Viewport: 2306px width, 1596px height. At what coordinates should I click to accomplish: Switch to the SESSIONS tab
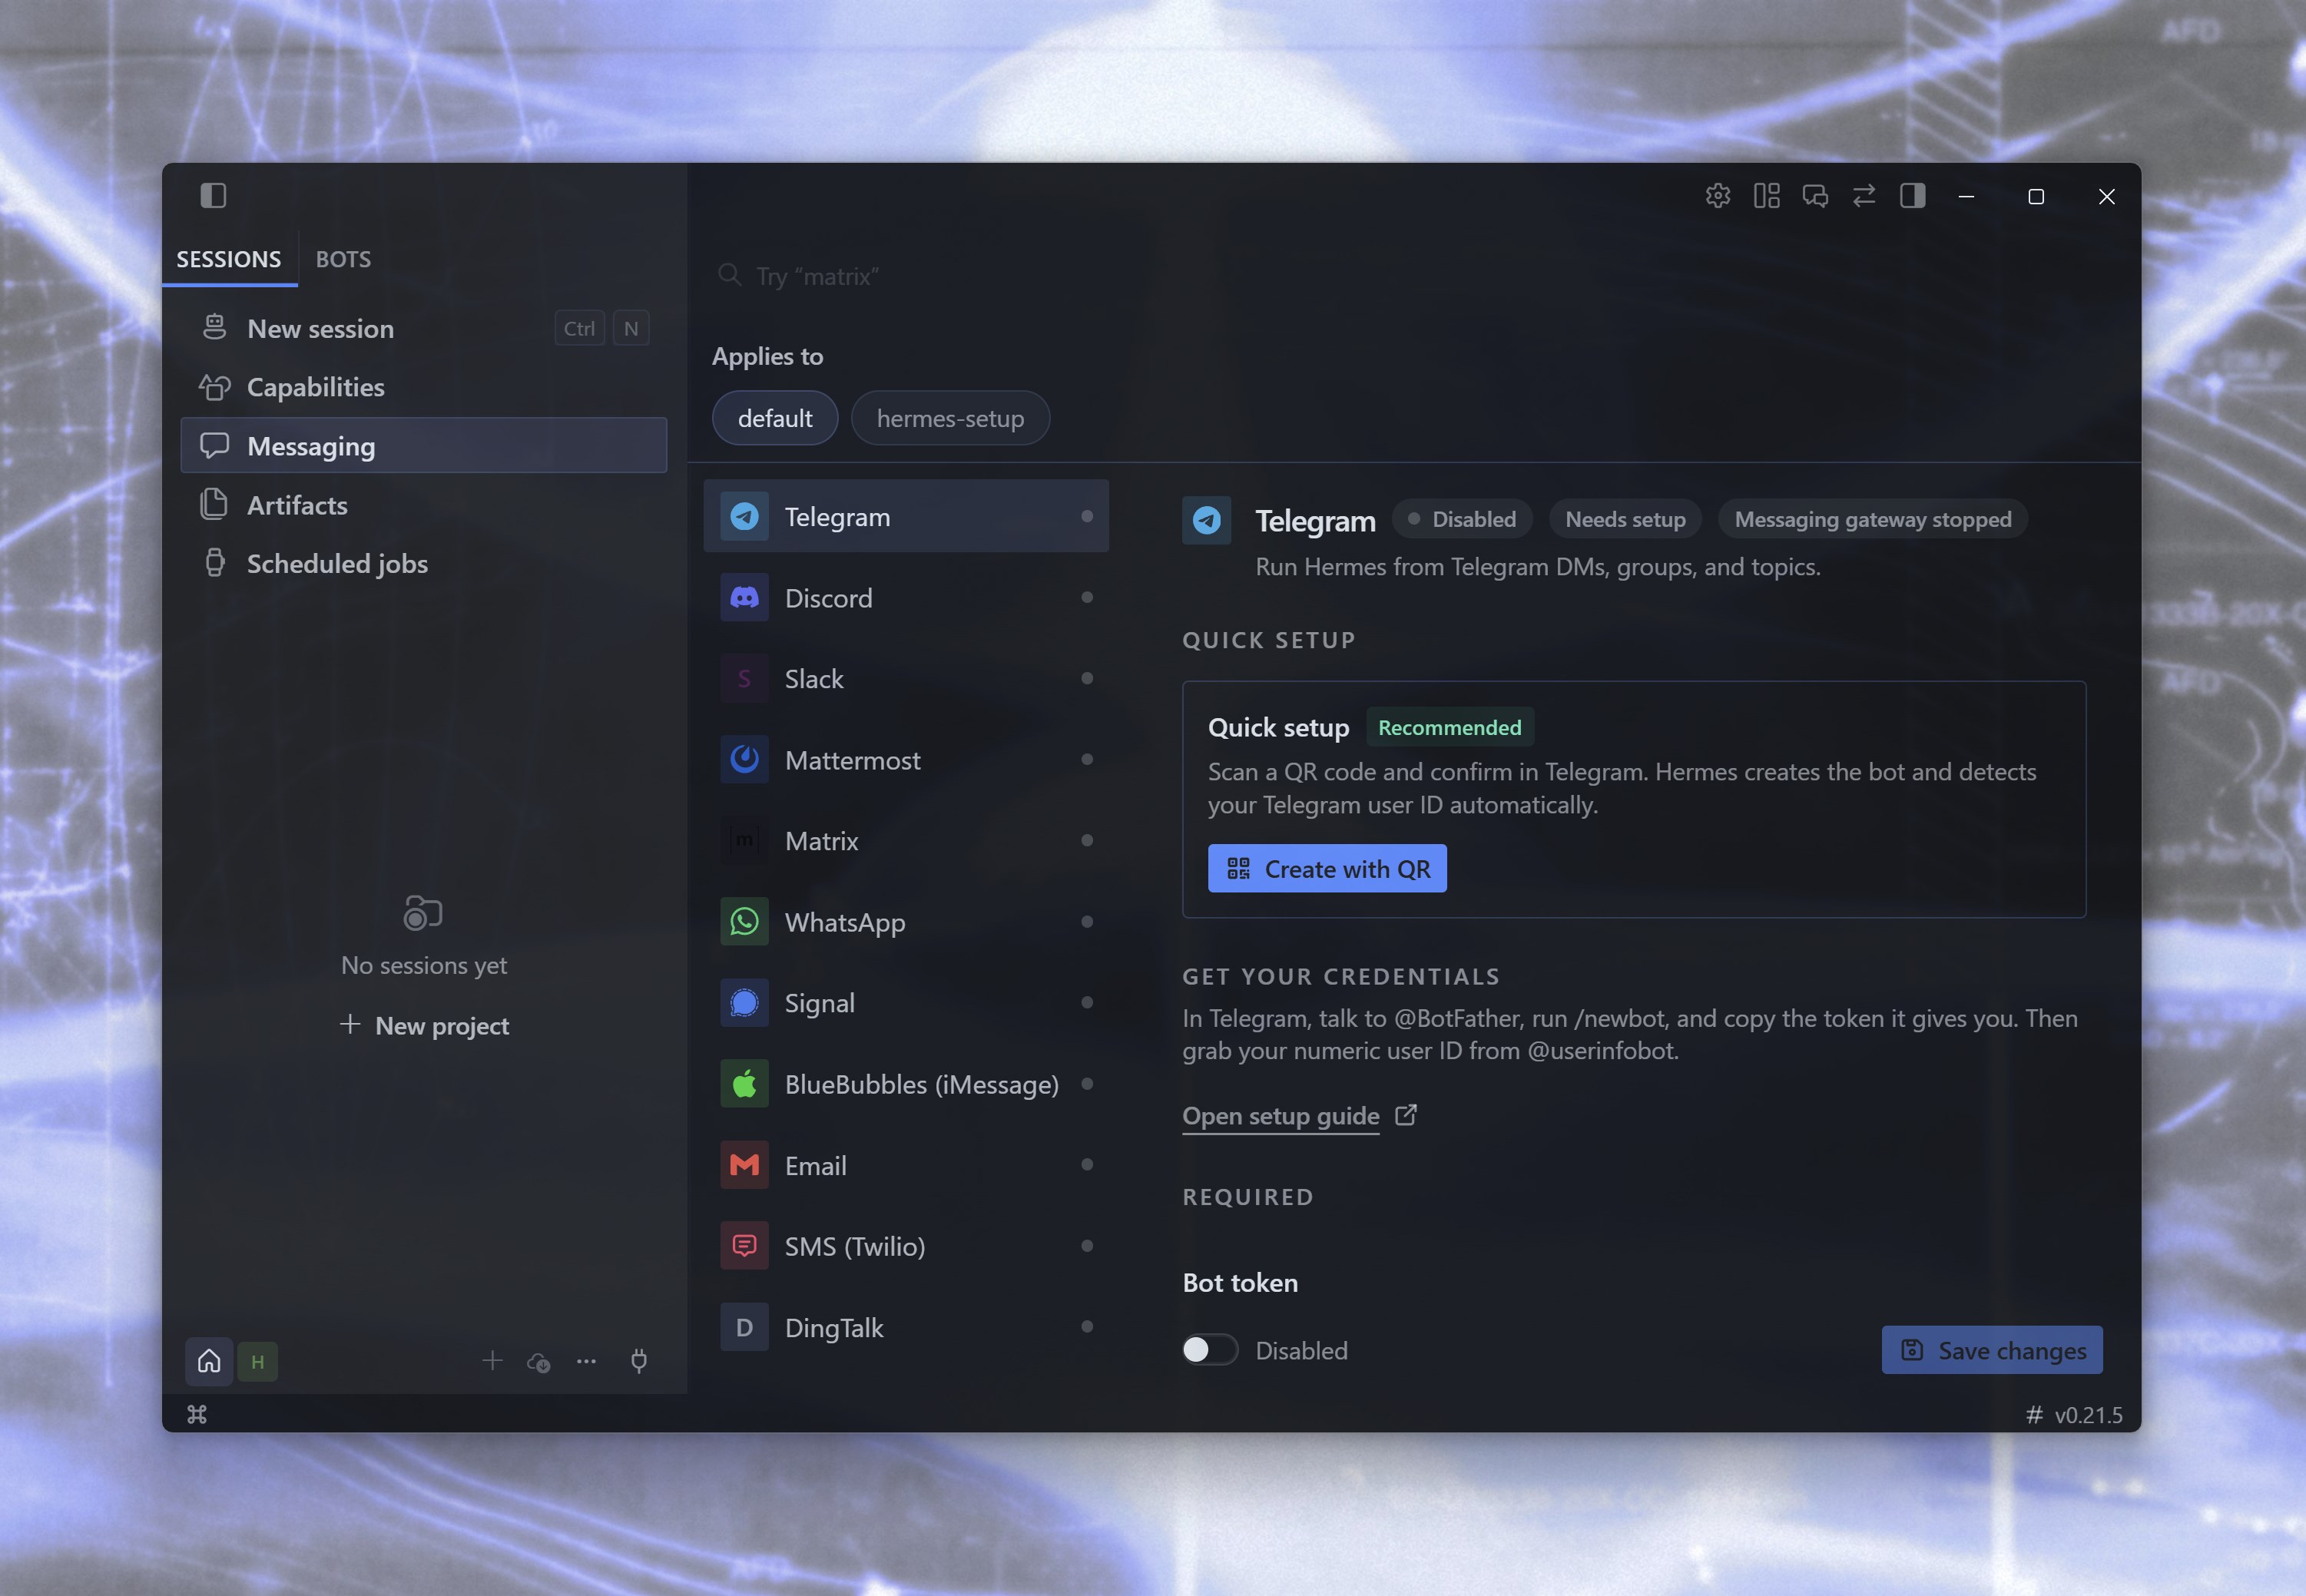(229, 259)
